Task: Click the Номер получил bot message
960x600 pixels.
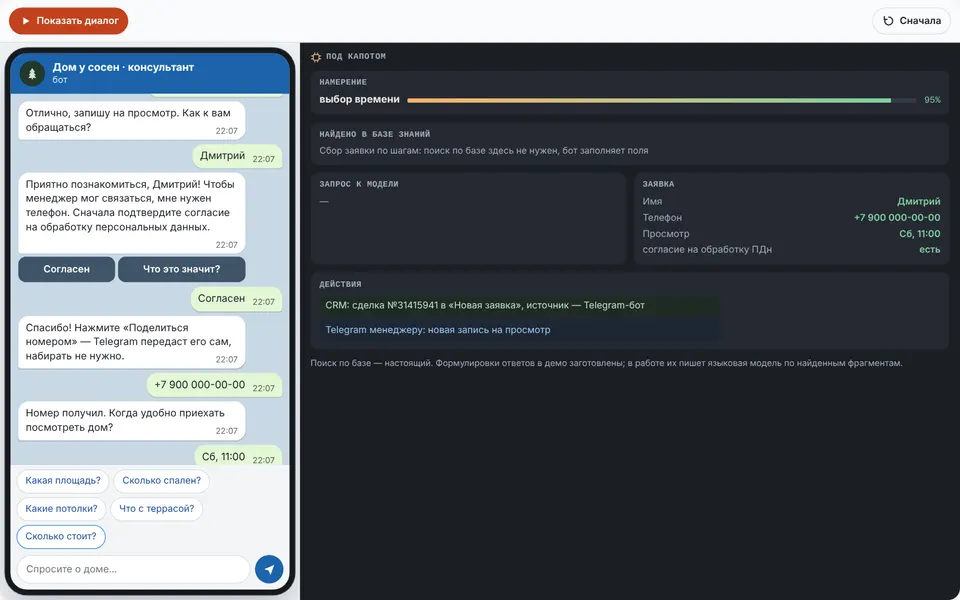Action: click(132, 421)
